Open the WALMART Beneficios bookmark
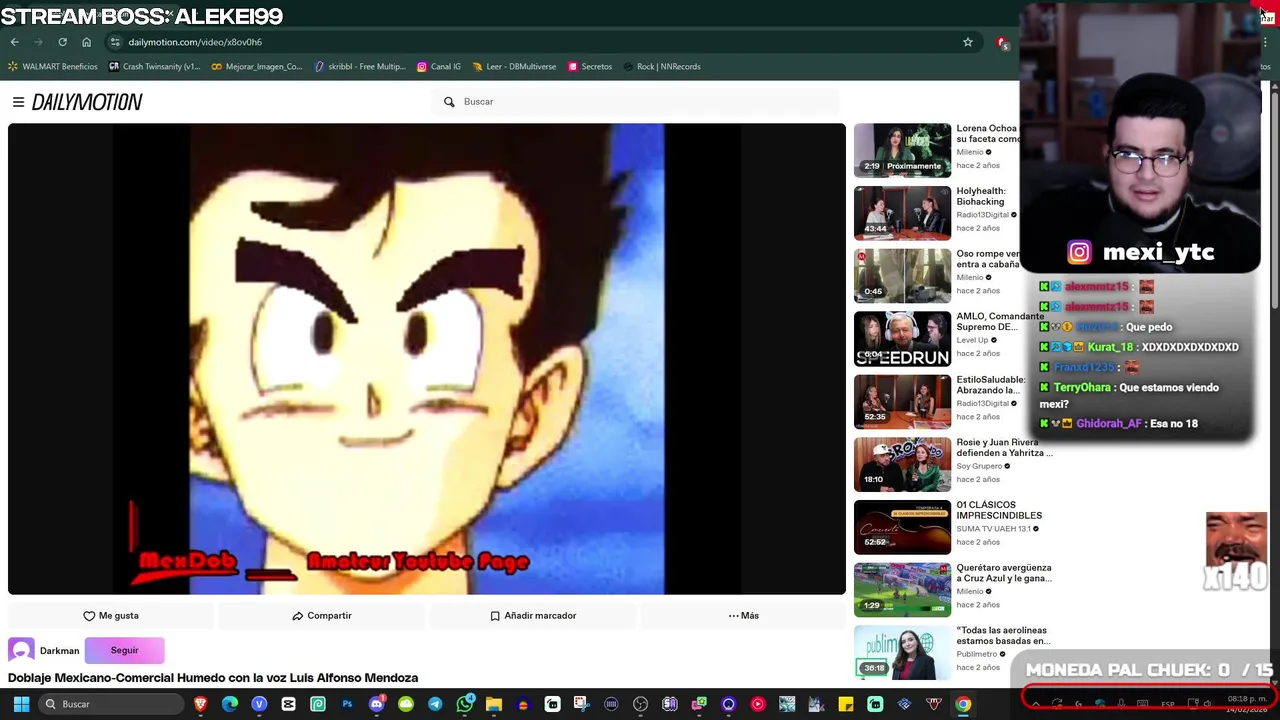1280x720 pixels. (x=52, y=67)
